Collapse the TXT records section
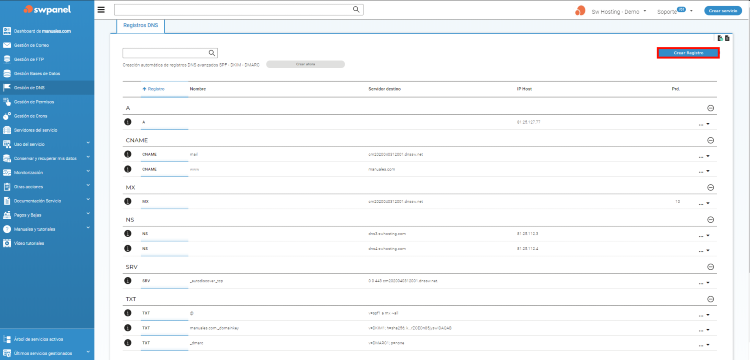This screenshot has width=750, height=360. (710, 299)
